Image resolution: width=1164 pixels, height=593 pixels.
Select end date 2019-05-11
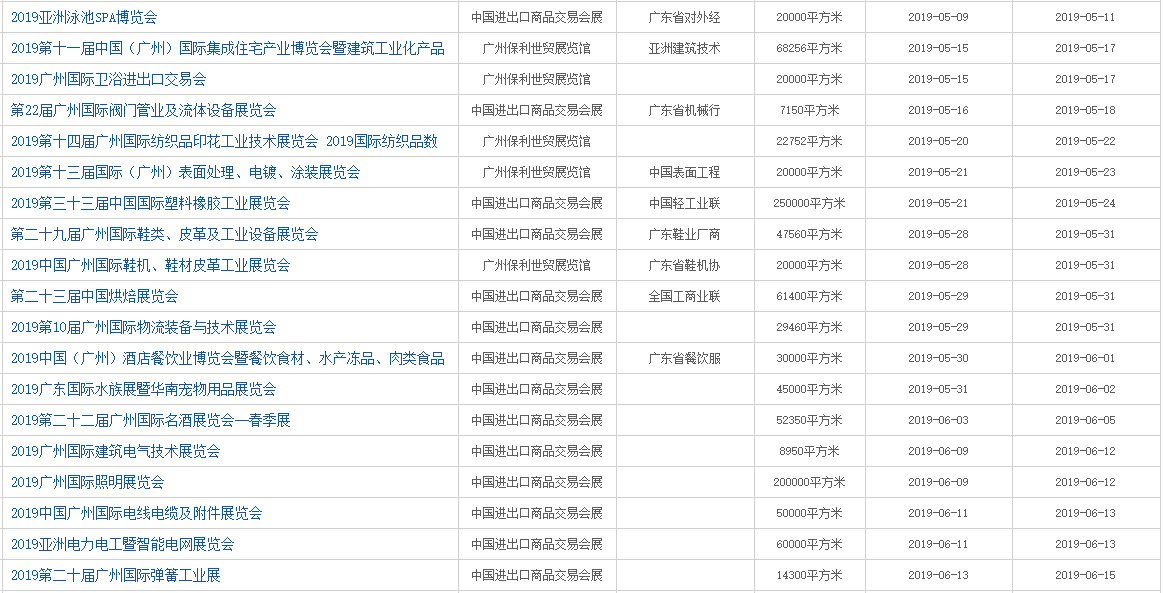point(1085,17)
